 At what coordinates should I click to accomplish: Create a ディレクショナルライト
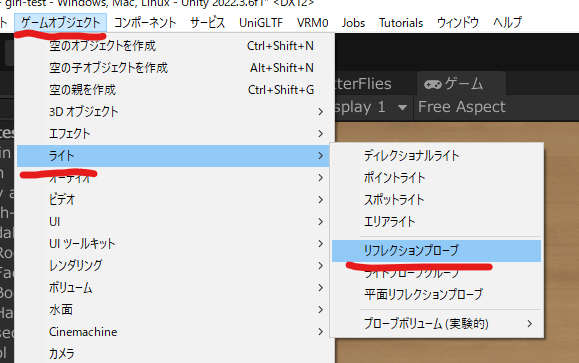pos(436,156)
